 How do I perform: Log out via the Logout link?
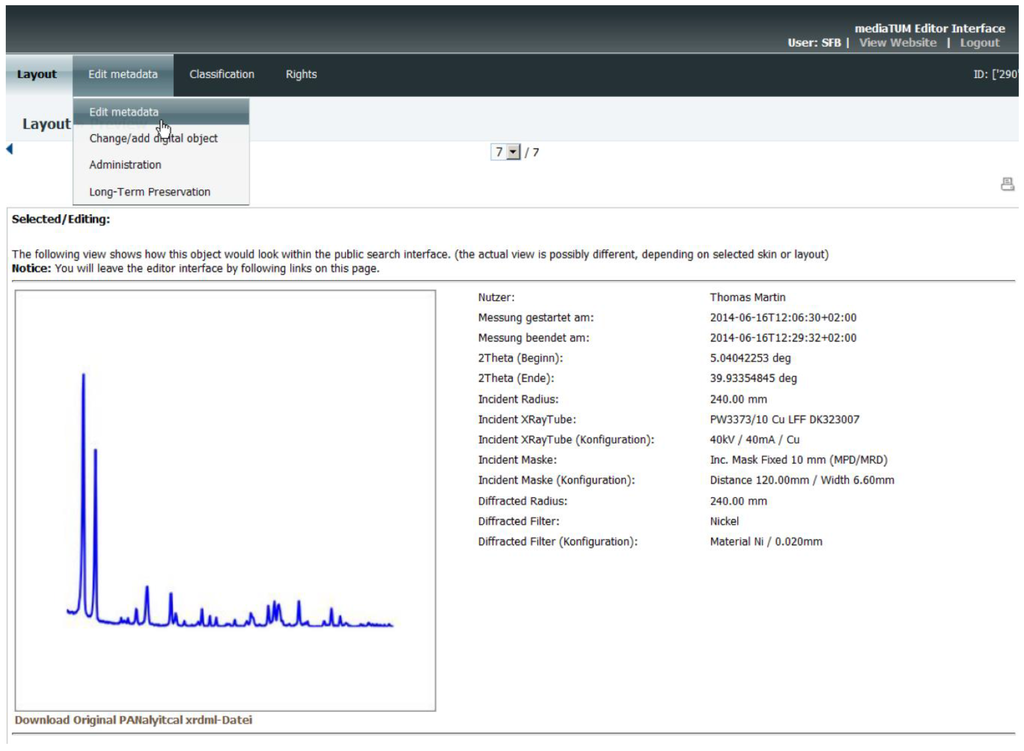tap(980, 43)
